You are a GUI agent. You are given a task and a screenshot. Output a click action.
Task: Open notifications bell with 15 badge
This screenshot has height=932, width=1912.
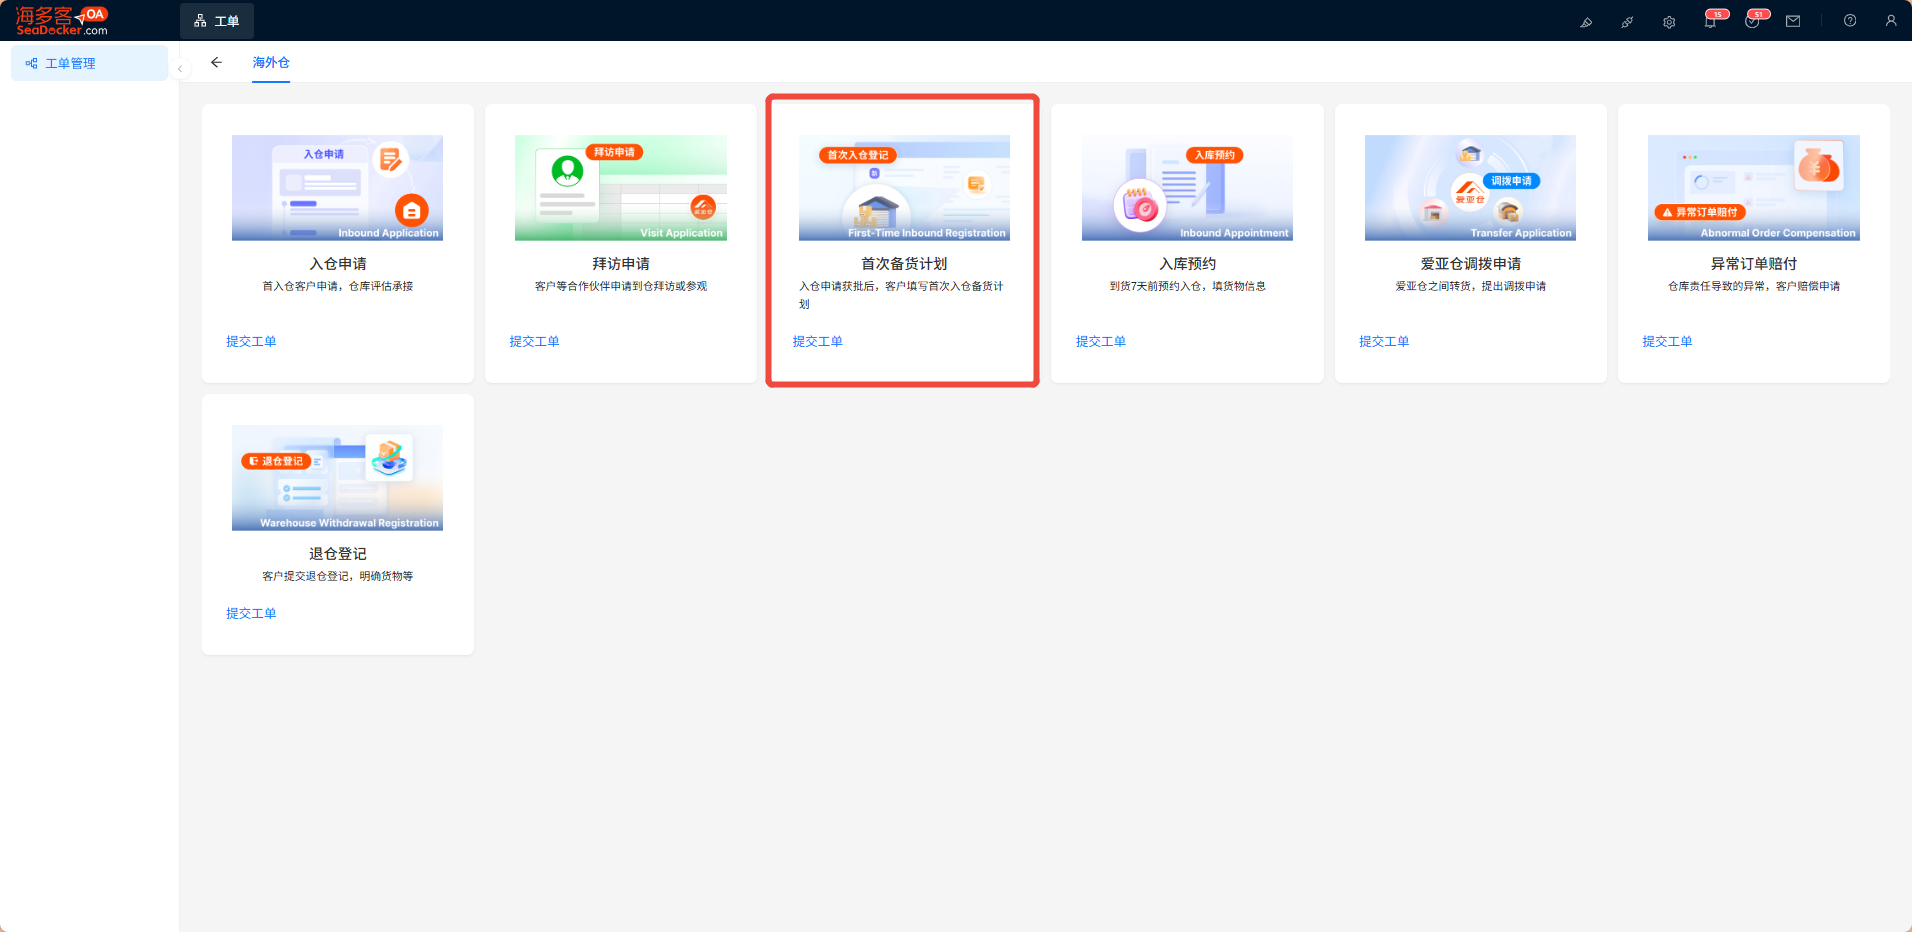pyautogui.click(x=1711, y=21)
